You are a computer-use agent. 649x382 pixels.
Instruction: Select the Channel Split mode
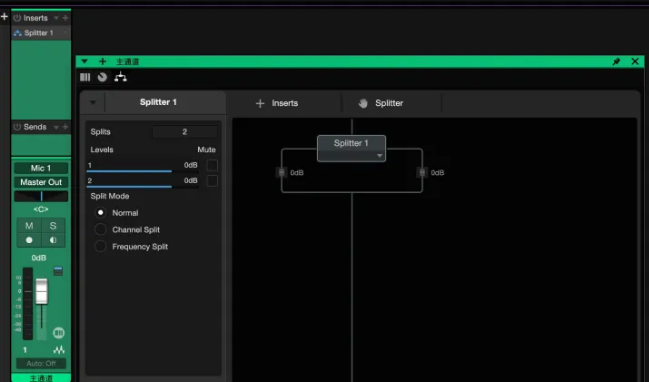[x=100, y=229]
